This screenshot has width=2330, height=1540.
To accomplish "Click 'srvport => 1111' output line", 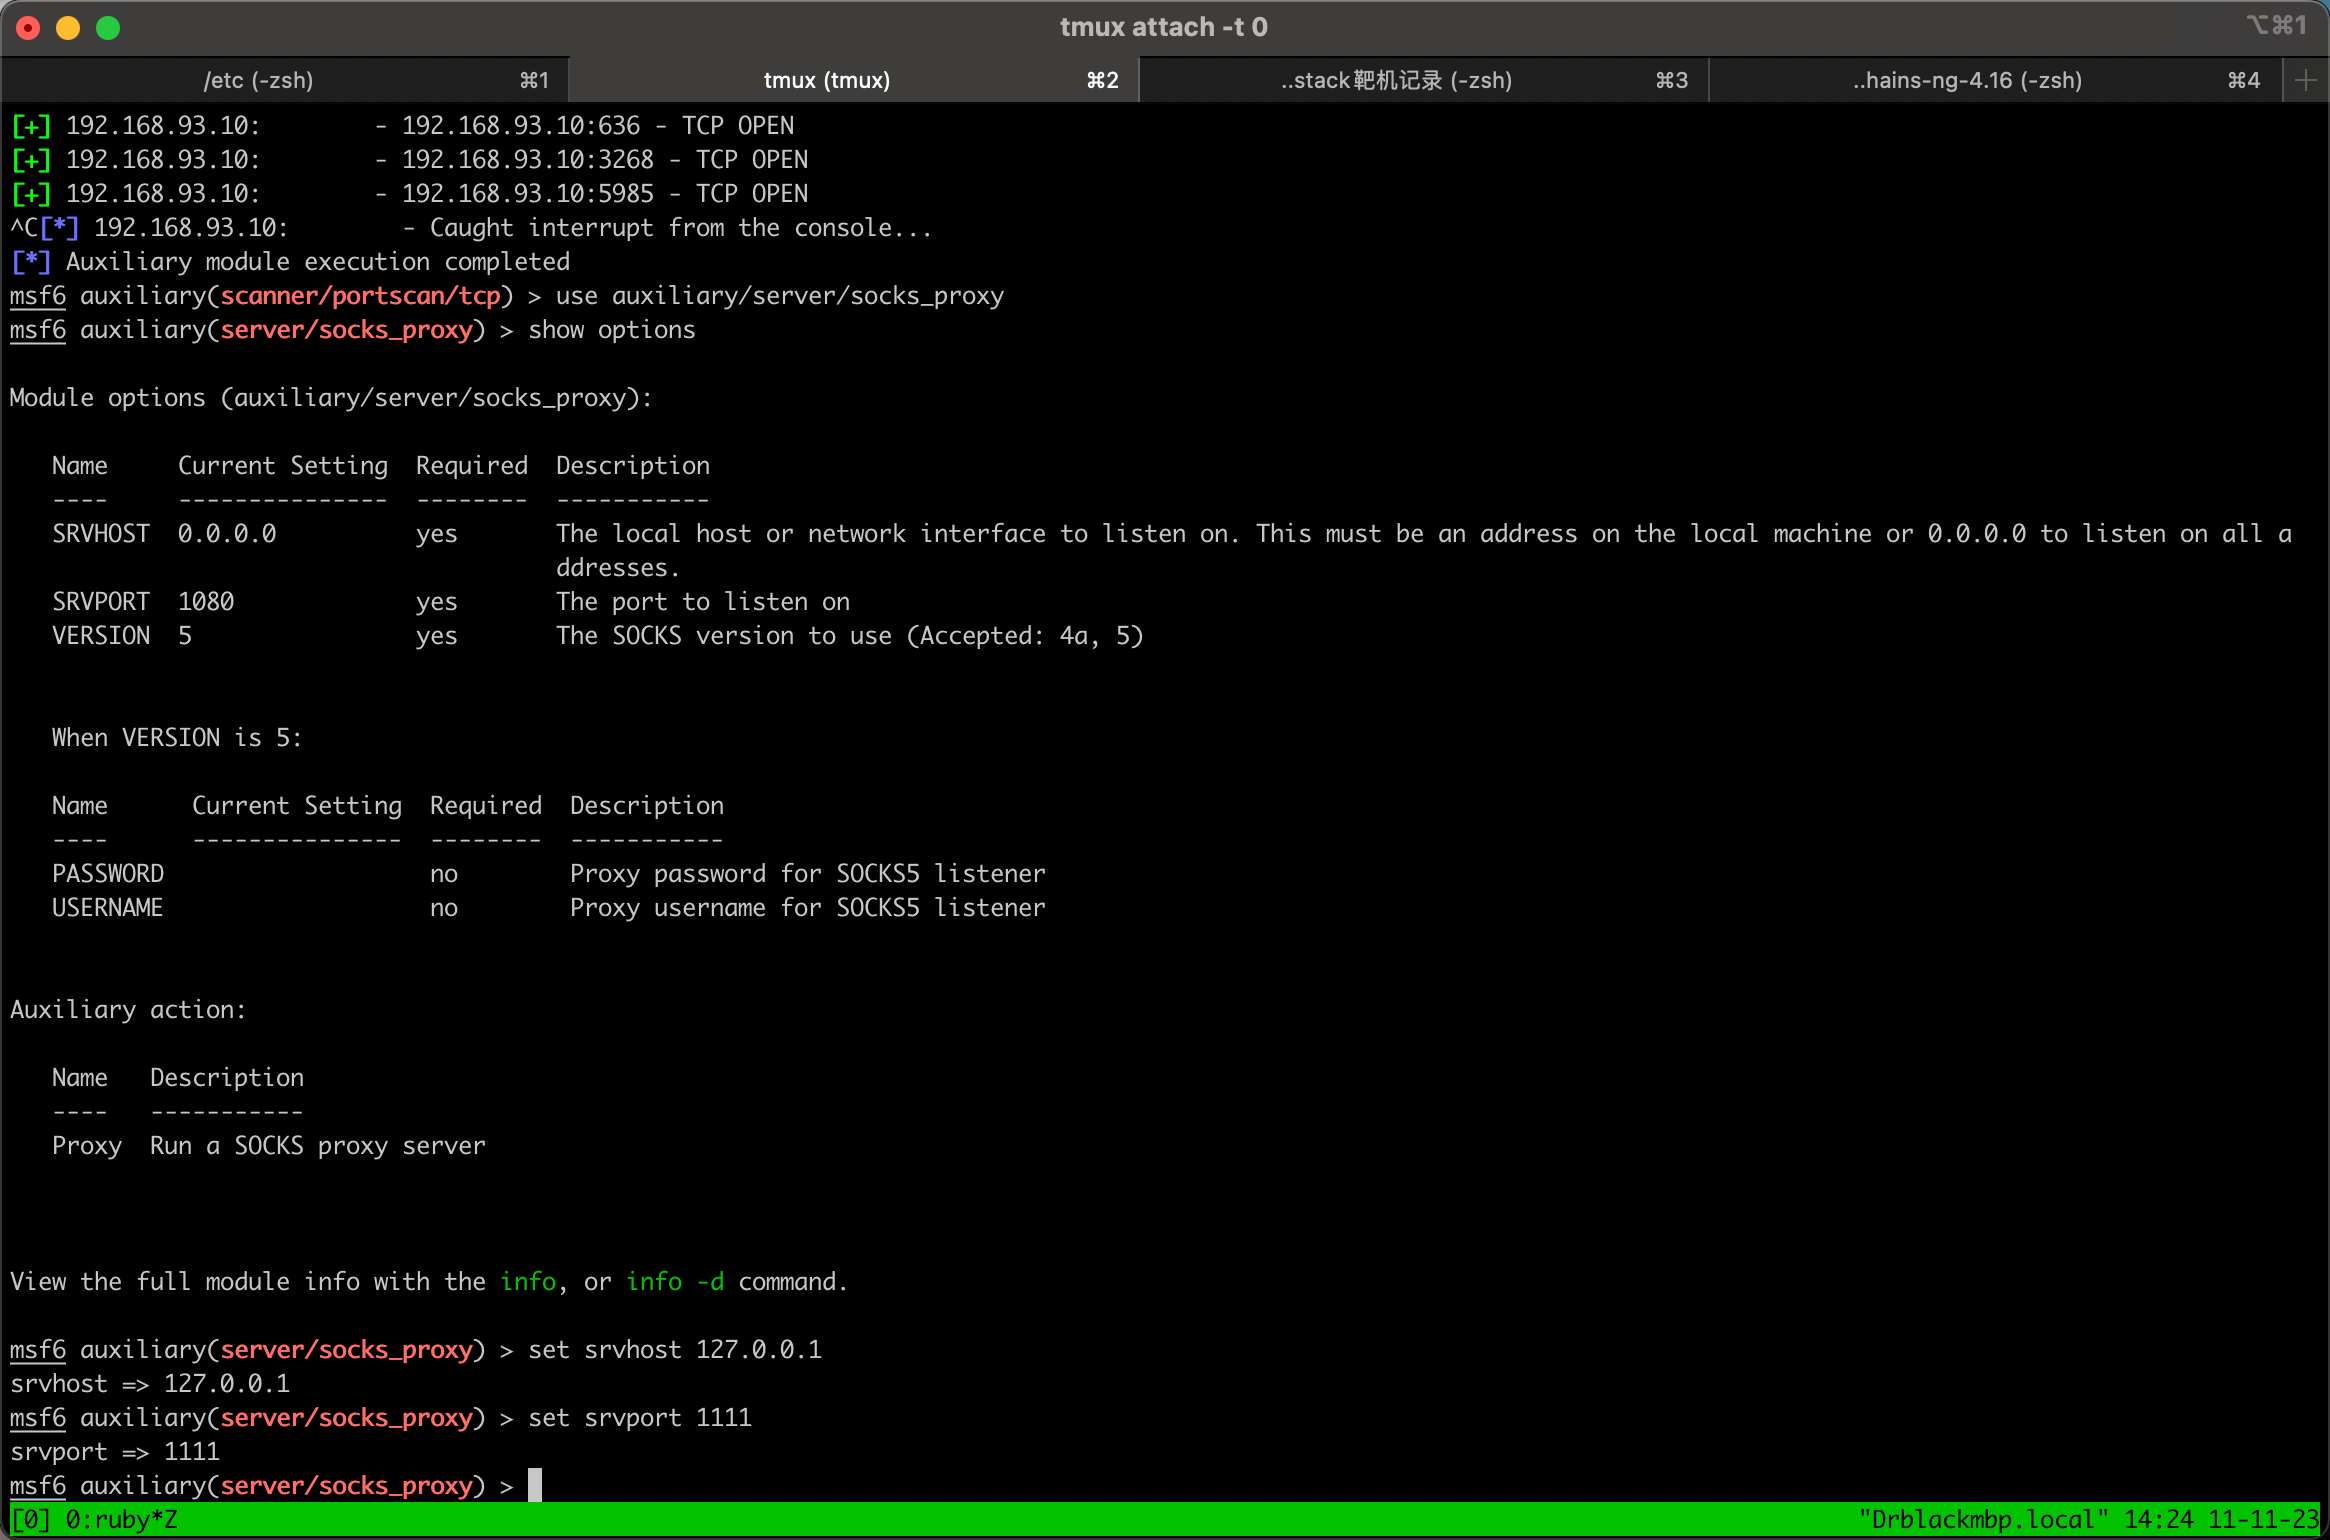I will click(x=115, y=1452).
